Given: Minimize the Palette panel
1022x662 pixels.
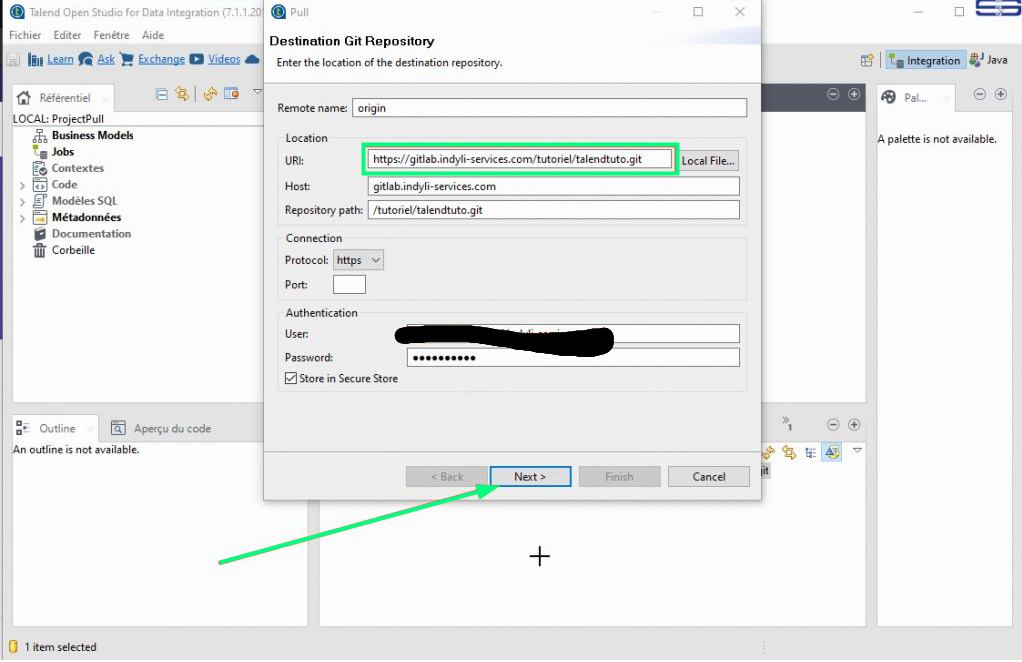Looking at the screenshot, I should pos(980,94).
